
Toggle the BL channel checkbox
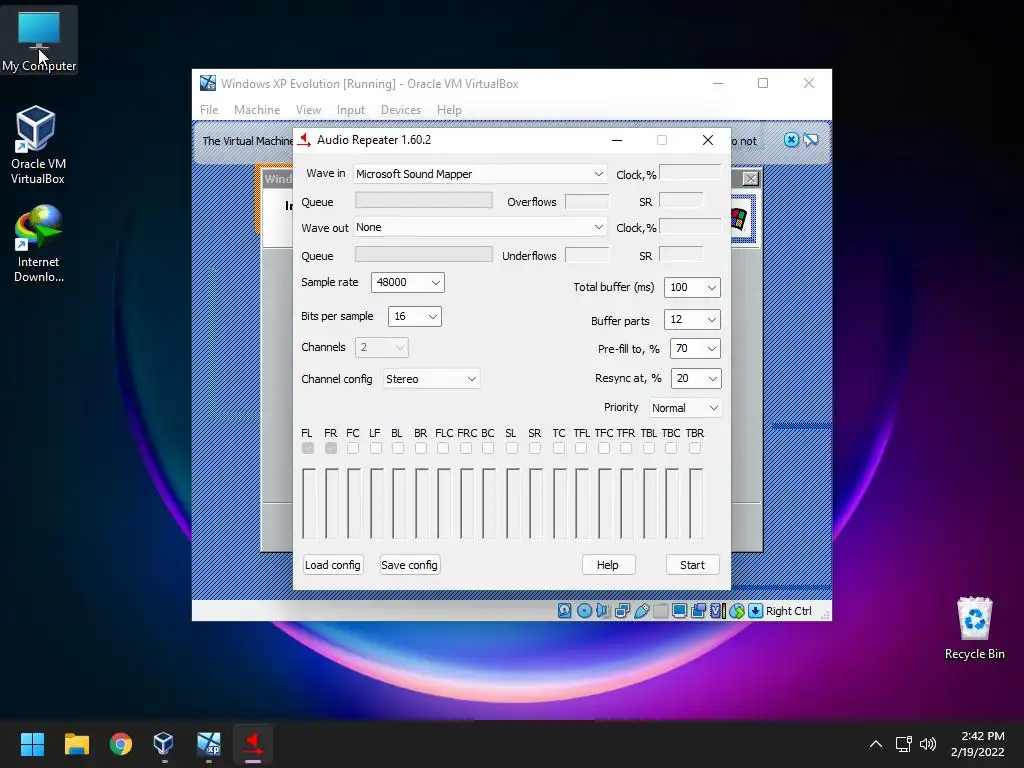[x=398, y=448]
